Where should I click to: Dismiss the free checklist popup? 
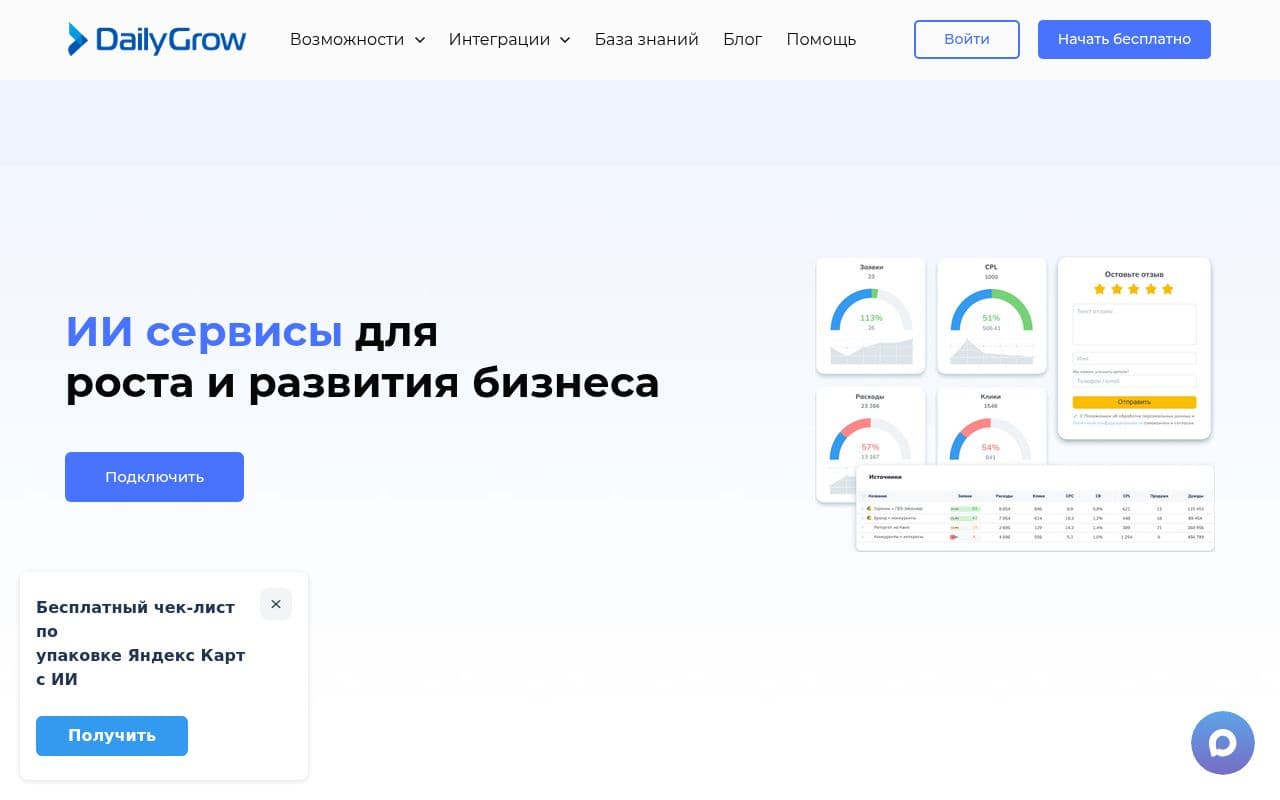[276, 604]
